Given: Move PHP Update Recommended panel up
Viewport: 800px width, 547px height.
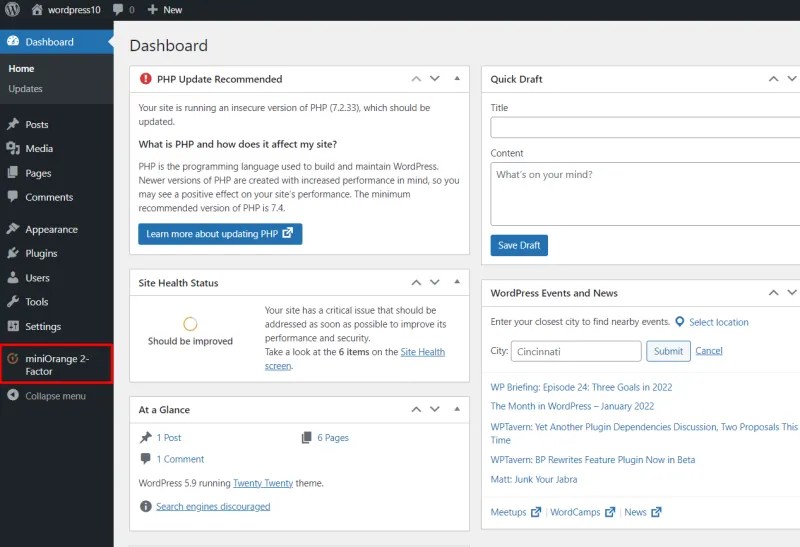Looking at the screenshot, I should (416, 79).
